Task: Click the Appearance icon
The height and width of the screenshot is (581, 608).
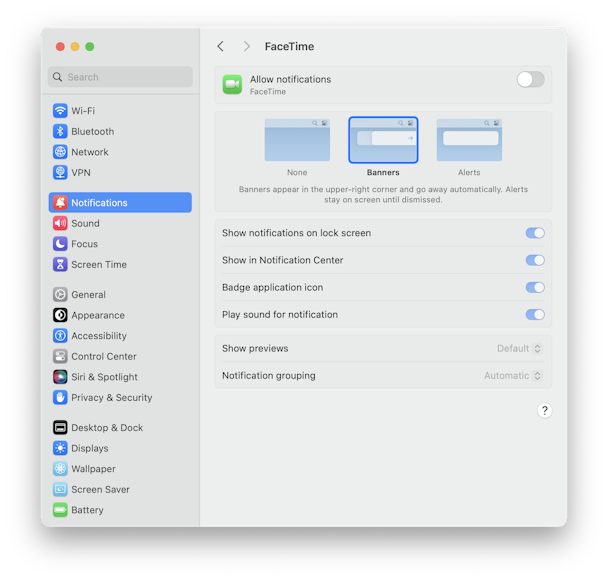Action: click(60, 315)
